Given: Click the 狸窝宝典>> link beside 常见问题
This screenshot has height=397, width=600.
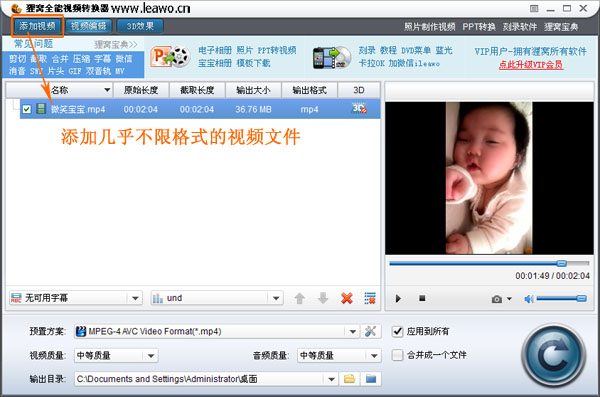Looking at the screenshot, I should click(x=116, y=45).
